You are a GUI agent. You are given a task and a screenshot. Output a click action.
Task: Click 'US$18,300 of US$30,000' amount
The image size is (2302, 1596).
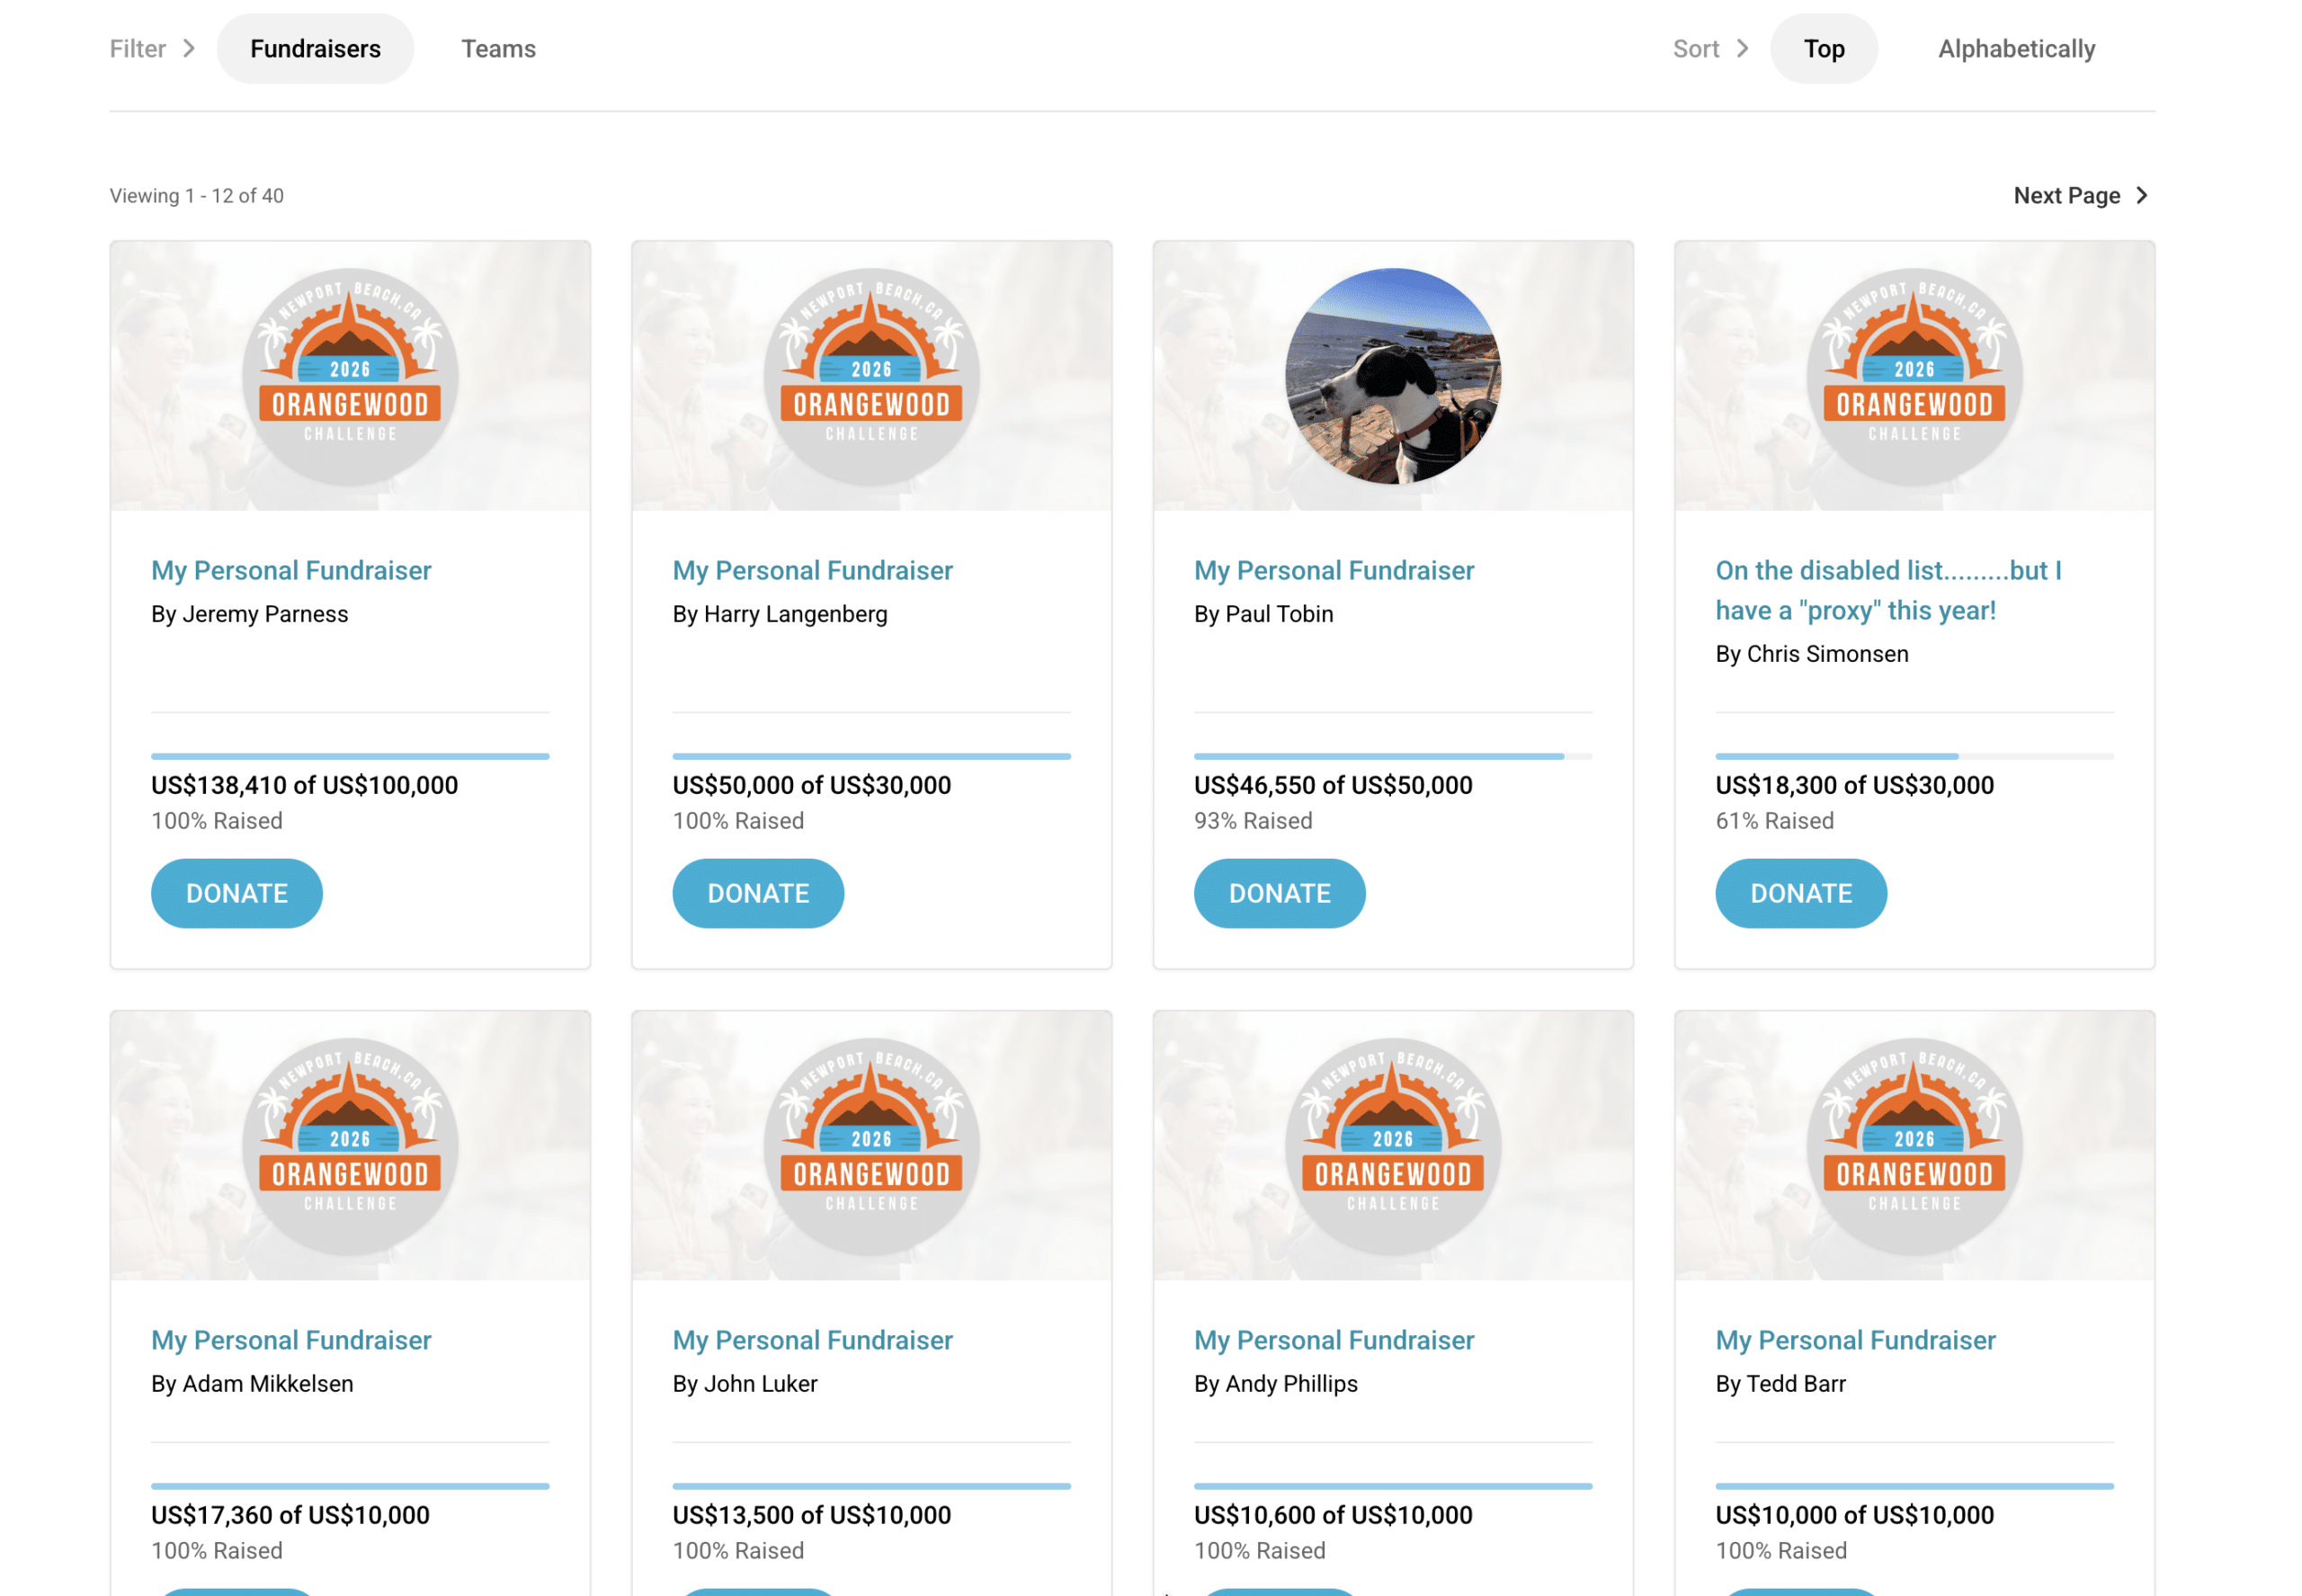1855,786
